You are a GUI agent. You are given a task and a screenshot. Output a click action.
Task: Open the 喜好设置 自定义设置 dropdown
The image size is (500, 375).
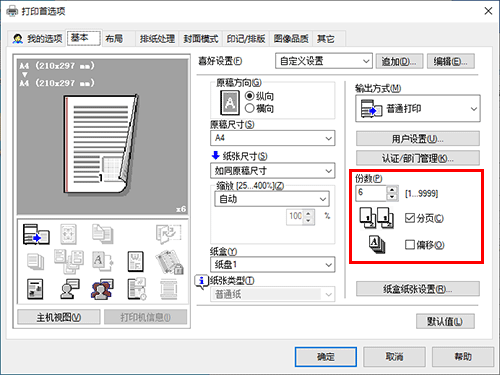tap(324, 61)
